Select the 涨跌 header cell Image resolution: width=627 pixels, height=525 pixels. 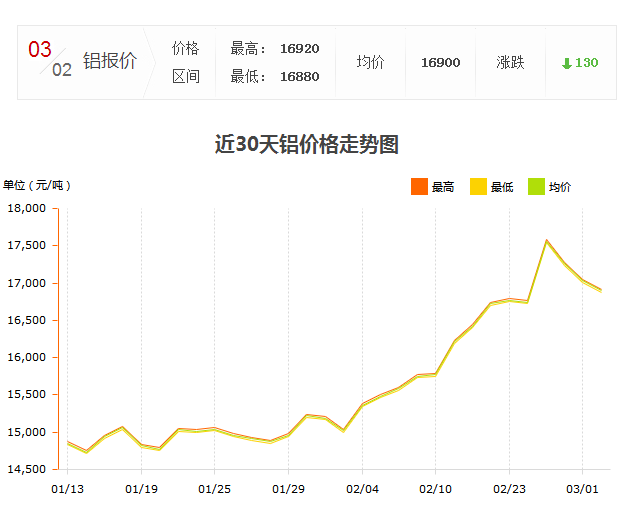coord(510,62)
